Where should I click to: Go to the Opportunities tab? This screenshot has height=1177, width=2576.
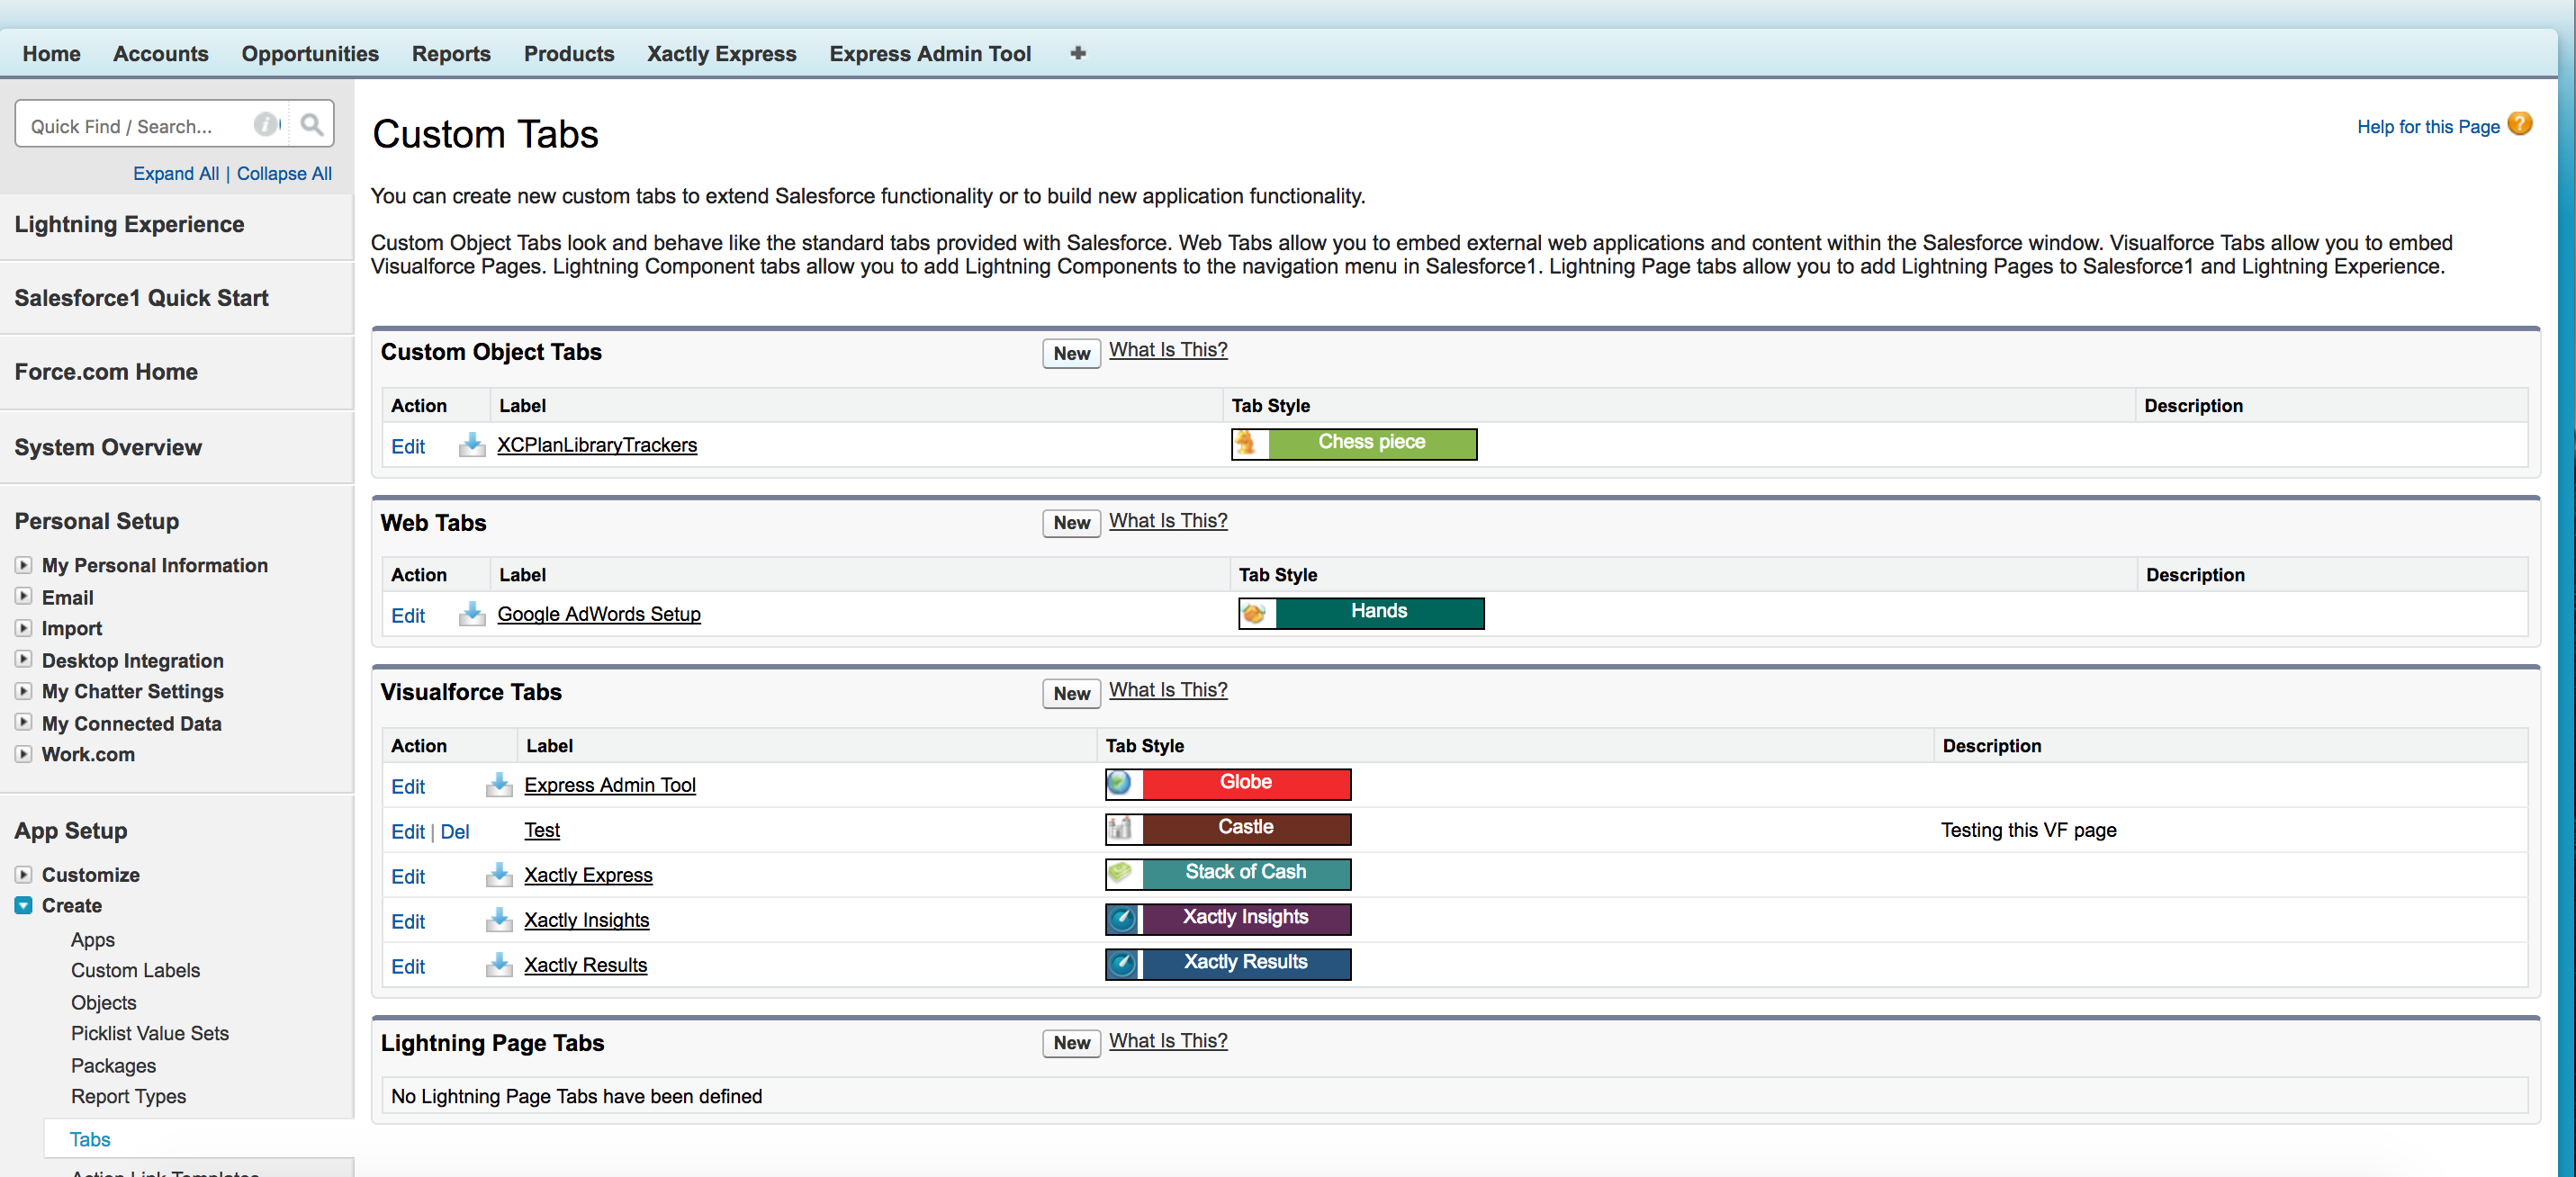tap(310, 53)
